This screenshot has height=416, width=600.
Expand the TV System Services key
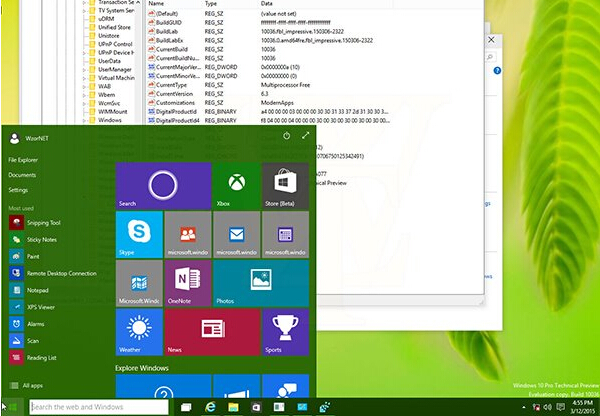point(84,11)
